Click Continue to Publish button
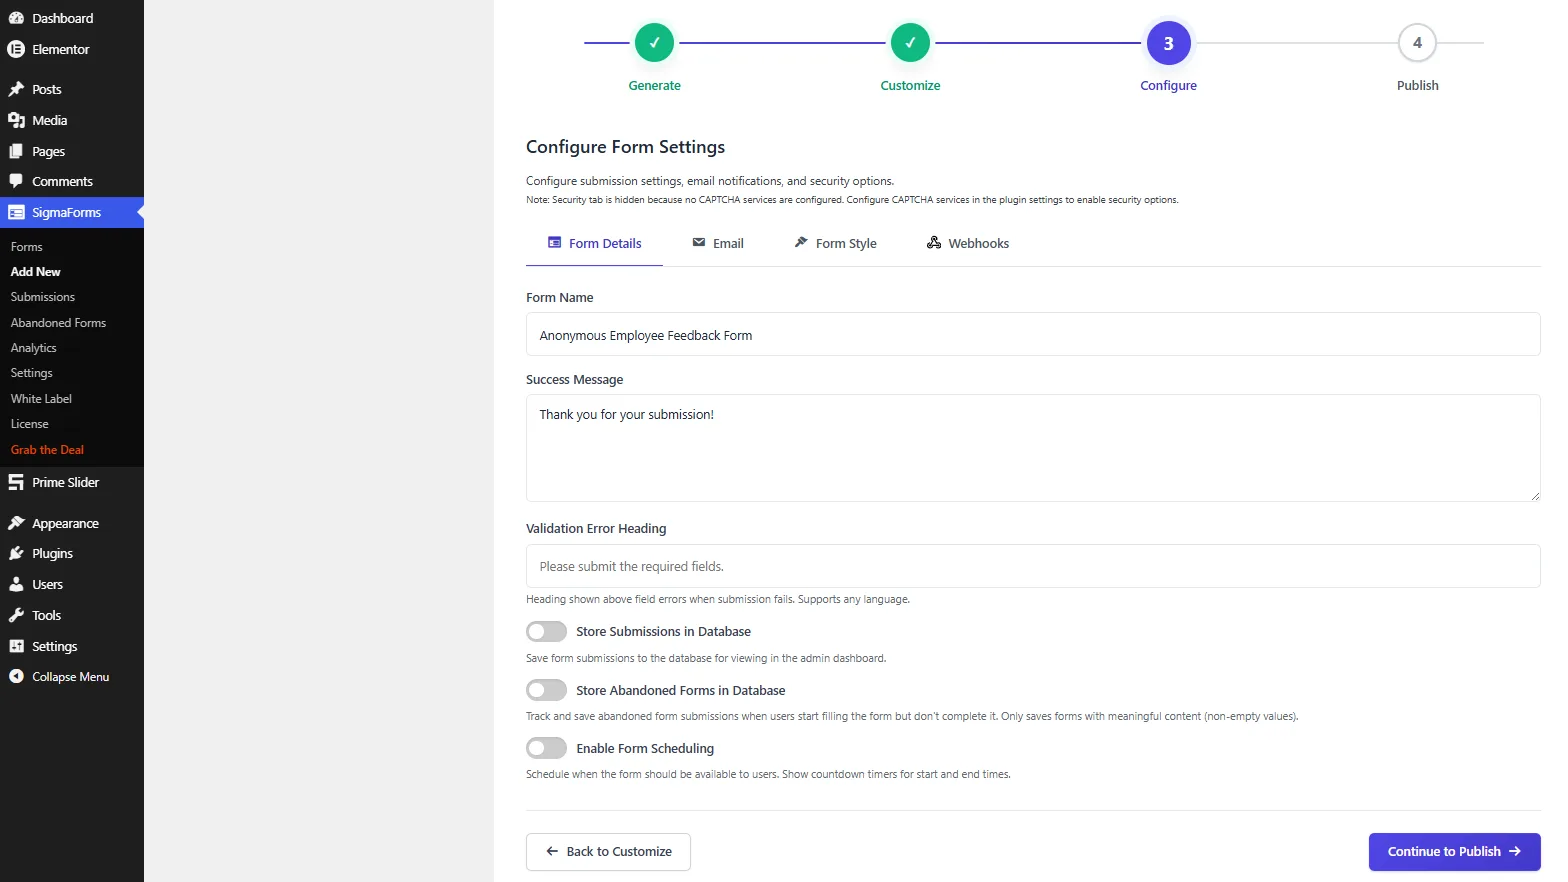This screenshot has height=882, width=1568. tap(1454, 852)
